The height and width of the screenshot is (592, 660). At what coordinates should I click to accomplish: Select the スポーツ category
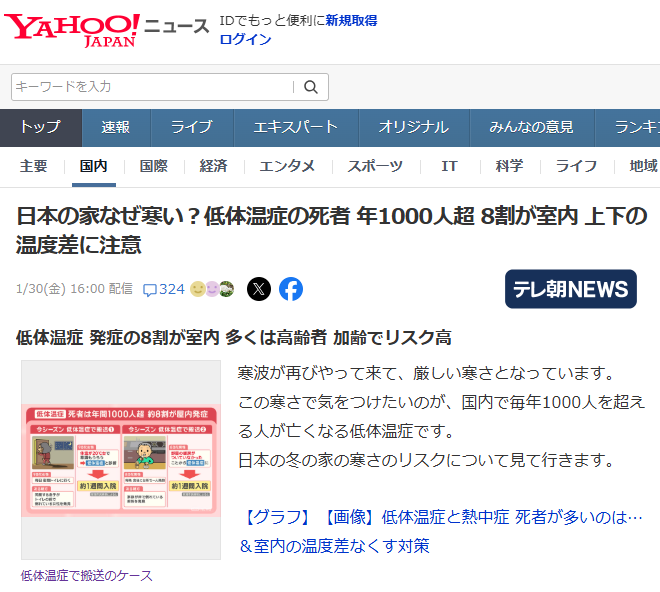coord(375,166)
